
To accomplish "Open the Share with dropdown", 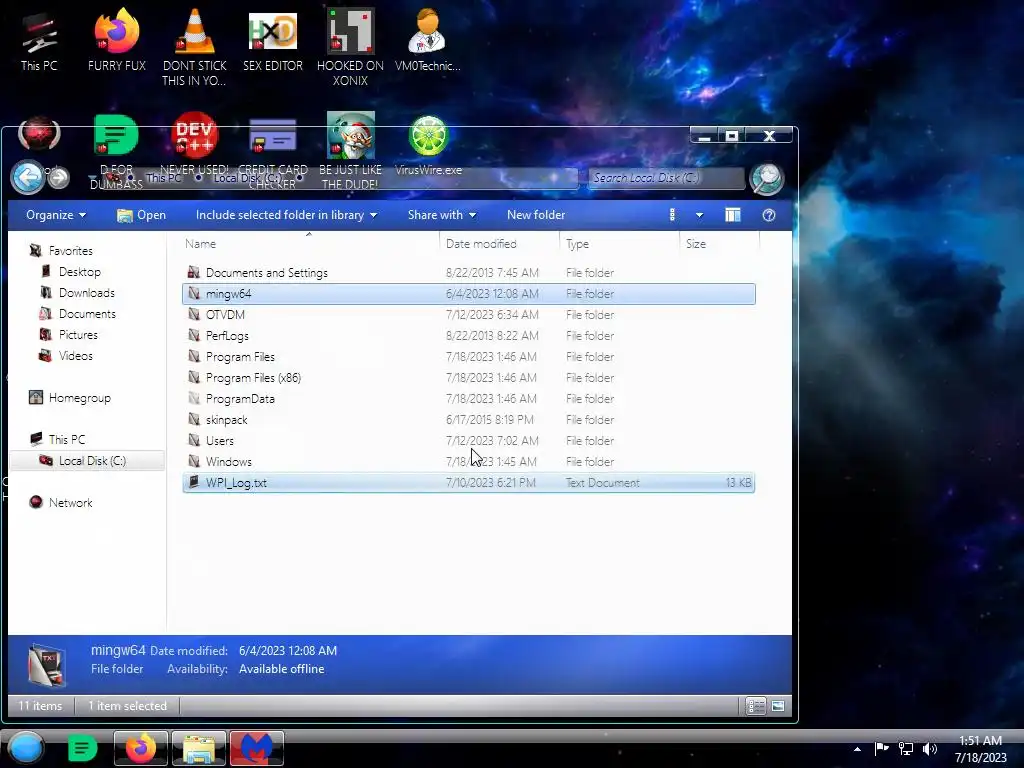I will coord(441,215).
